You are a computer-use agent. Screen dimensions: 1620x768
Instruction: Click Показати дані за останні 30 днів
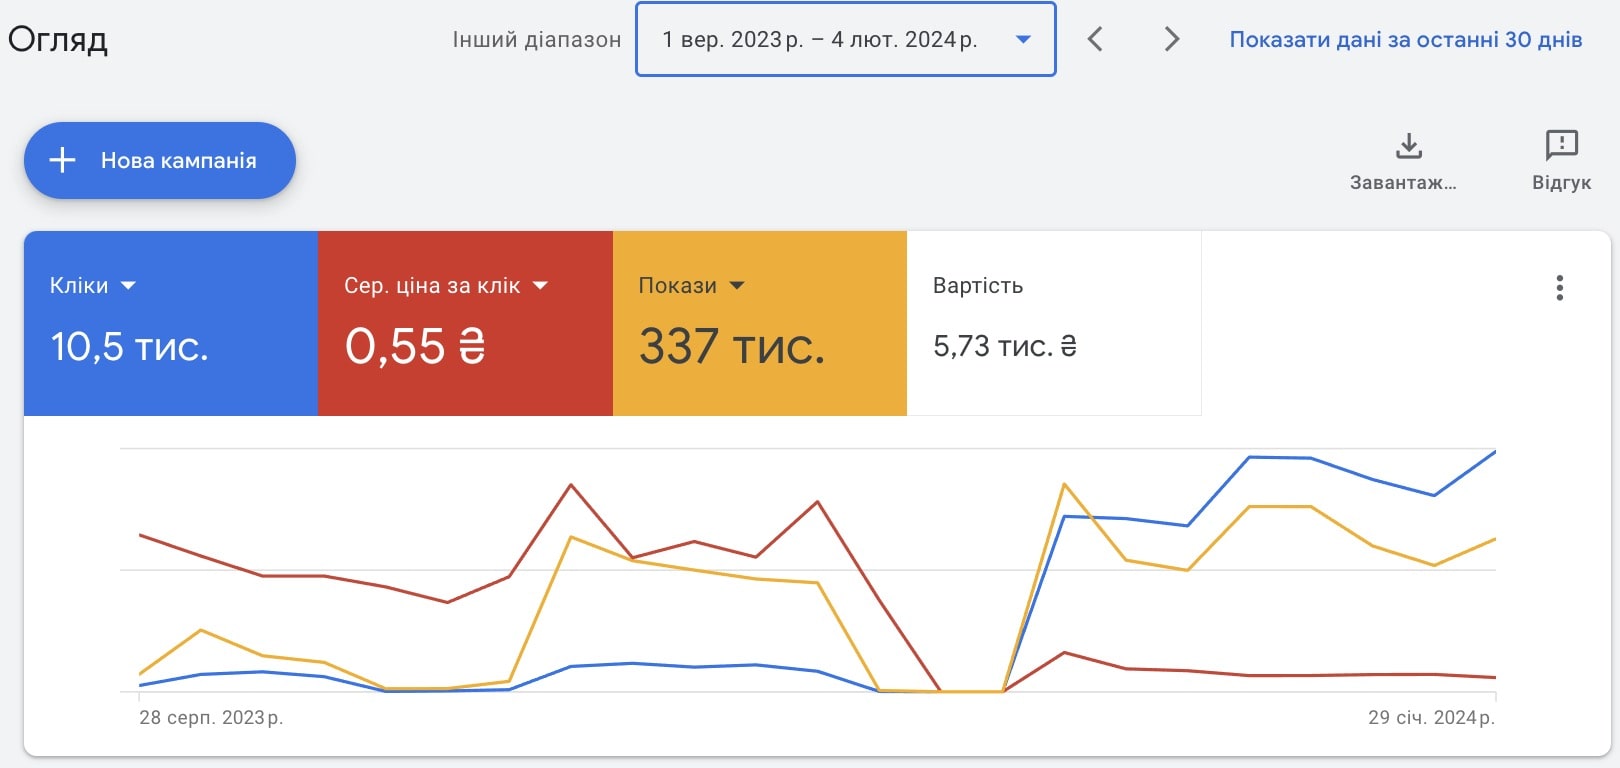click(1405, 39)
